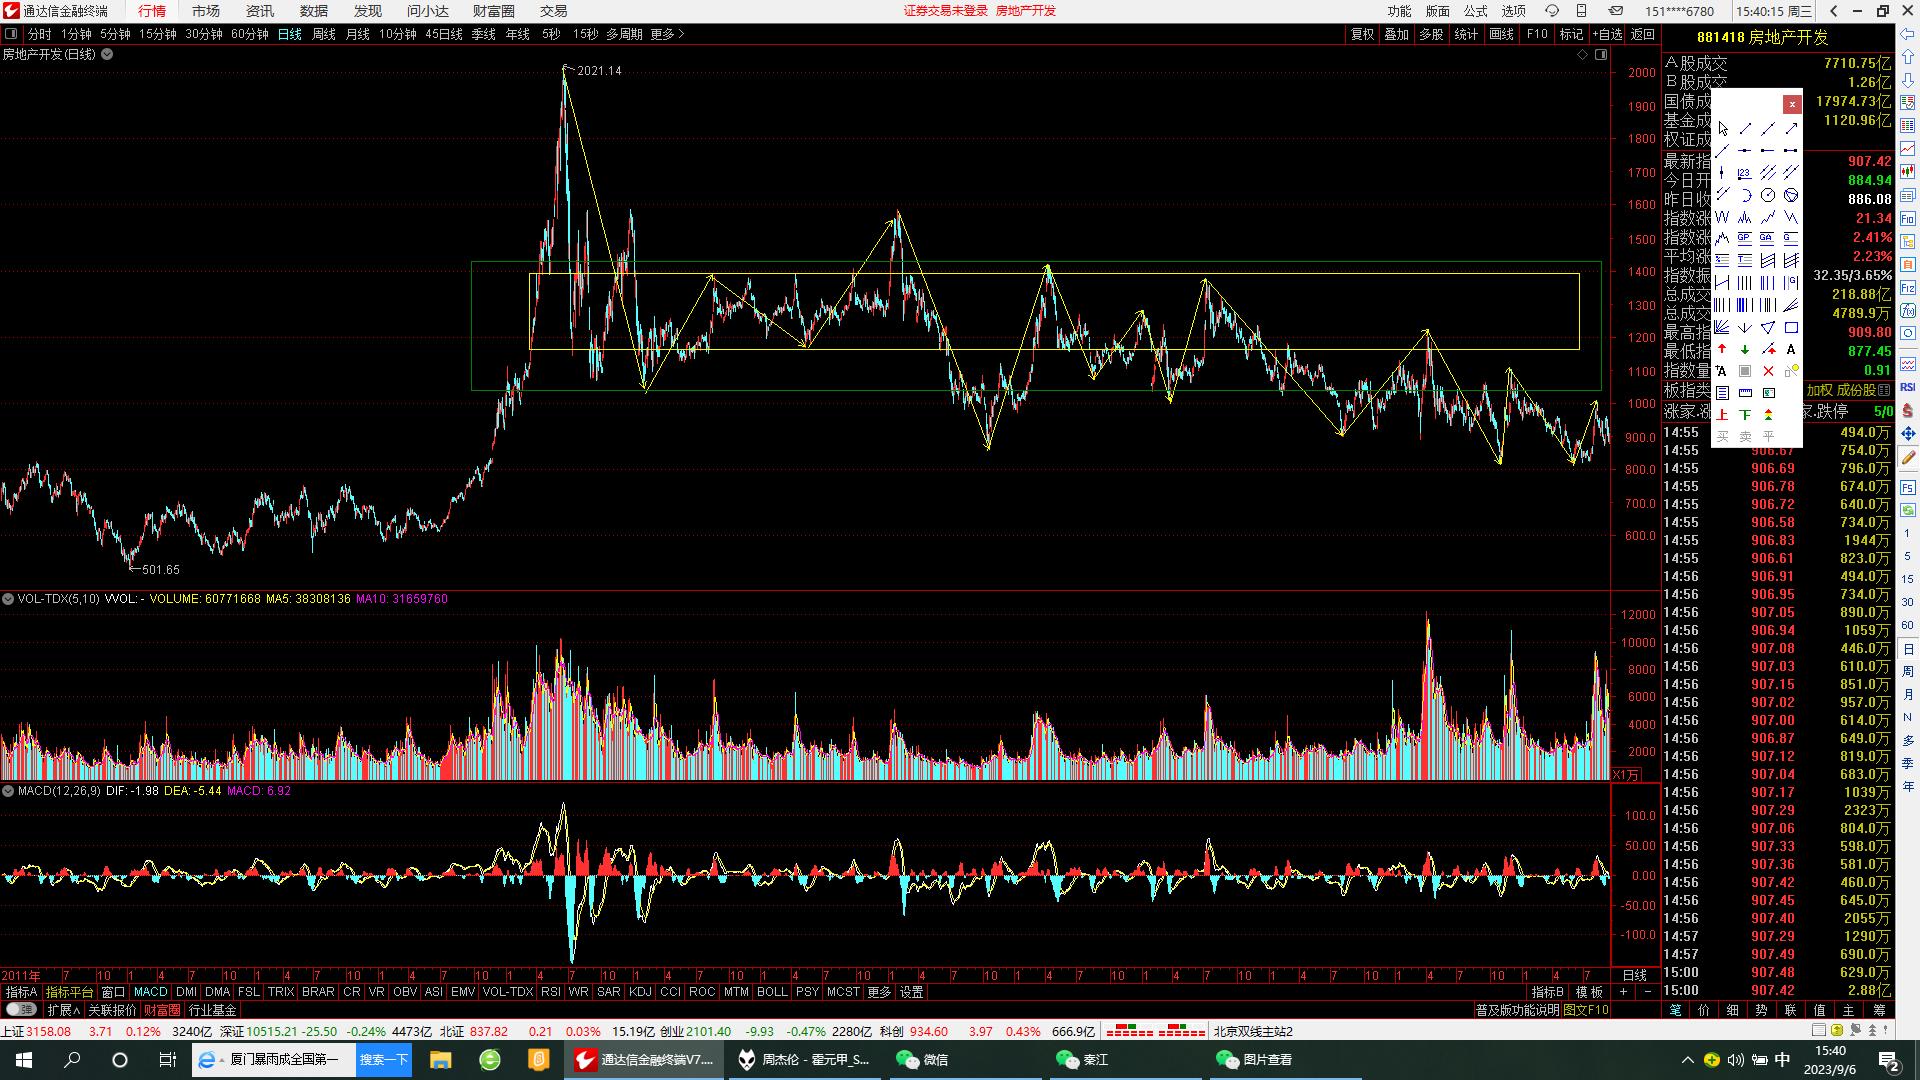Pick the GP golden-section line tool
This screenshot has height=1080, width=1920.
[x=1745, y=239]
